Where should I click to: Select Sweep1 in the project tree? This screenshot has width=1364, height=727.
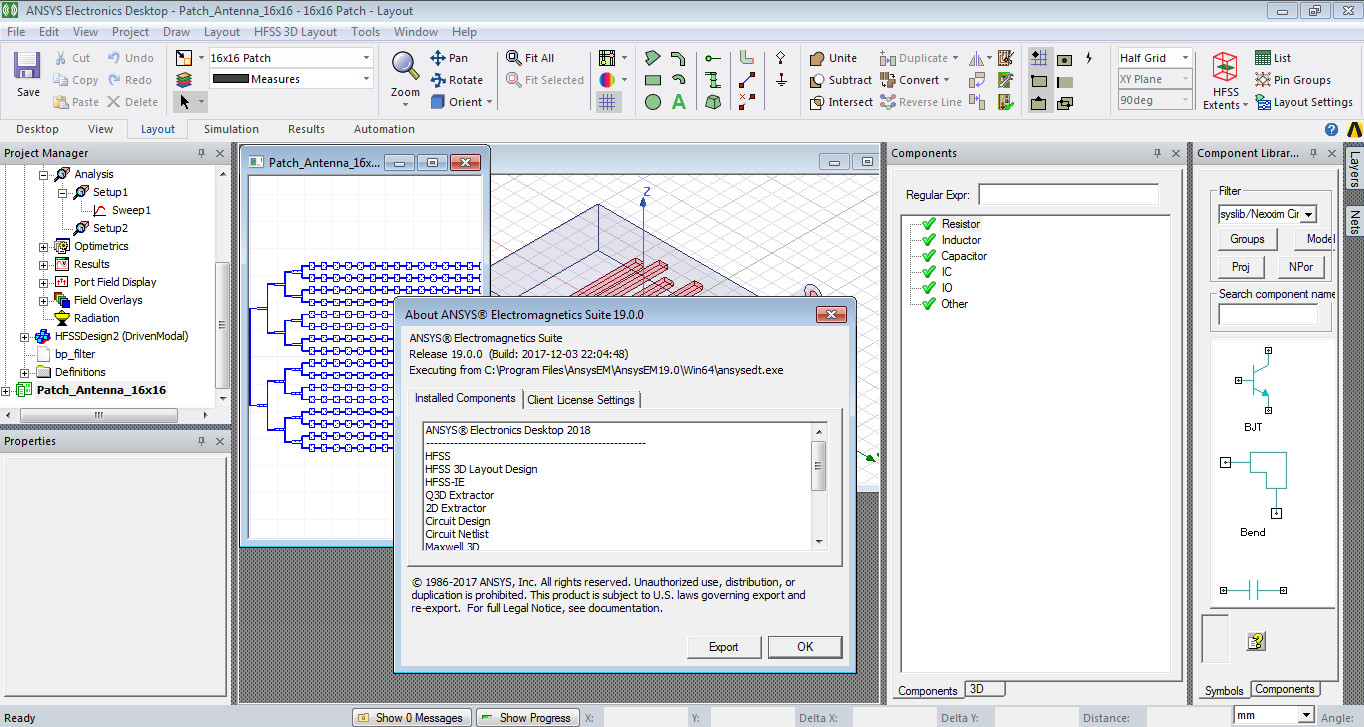coord(131,210)
